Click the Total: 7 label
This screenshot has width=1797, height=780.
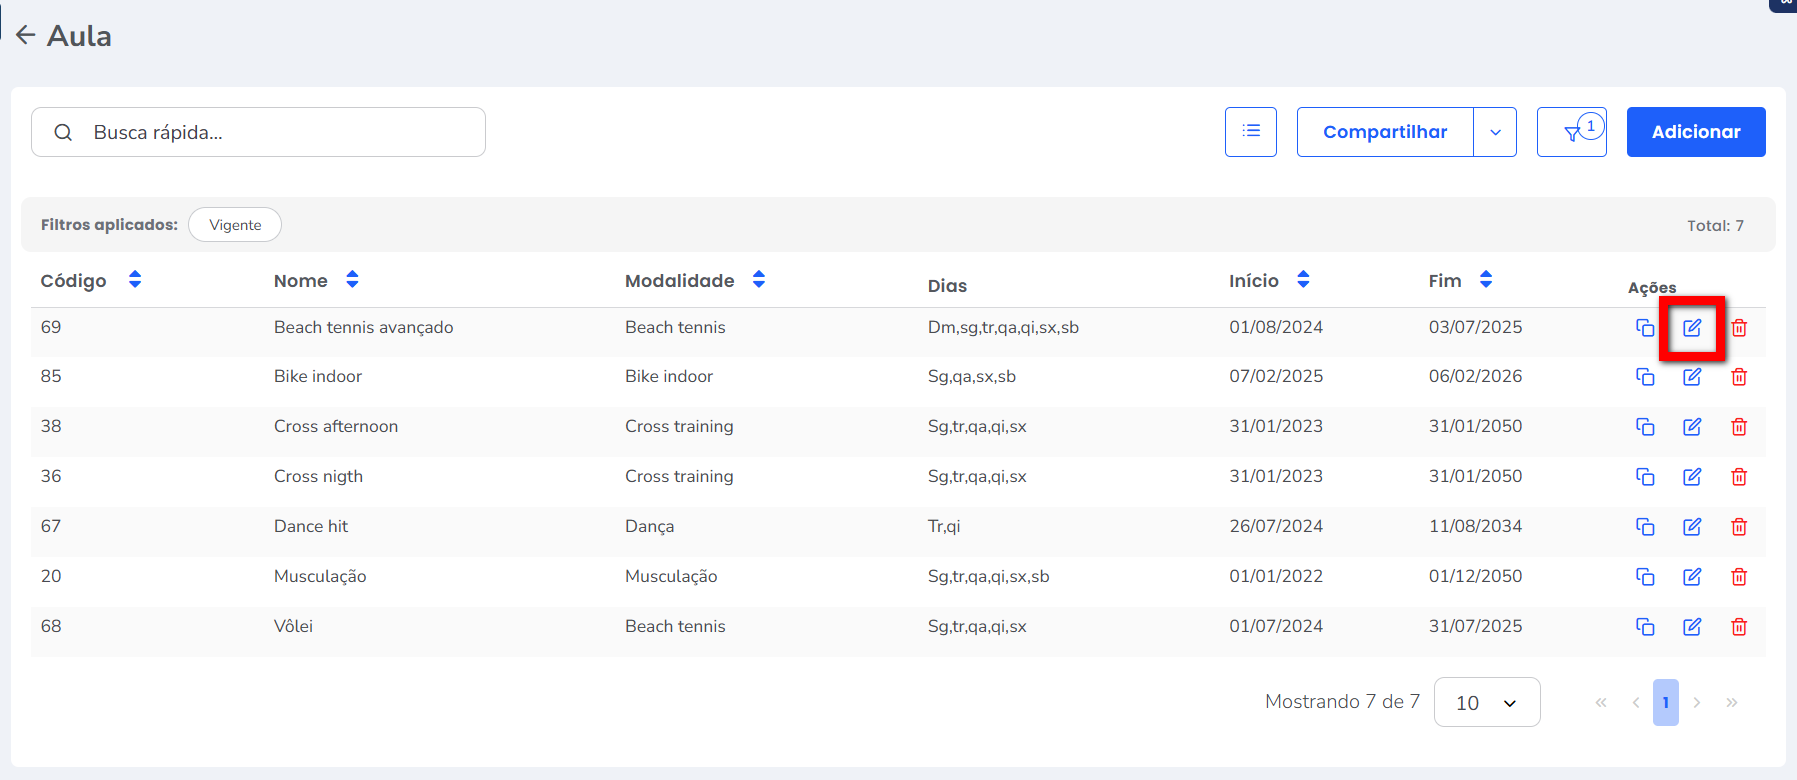tap(1715, 226)
